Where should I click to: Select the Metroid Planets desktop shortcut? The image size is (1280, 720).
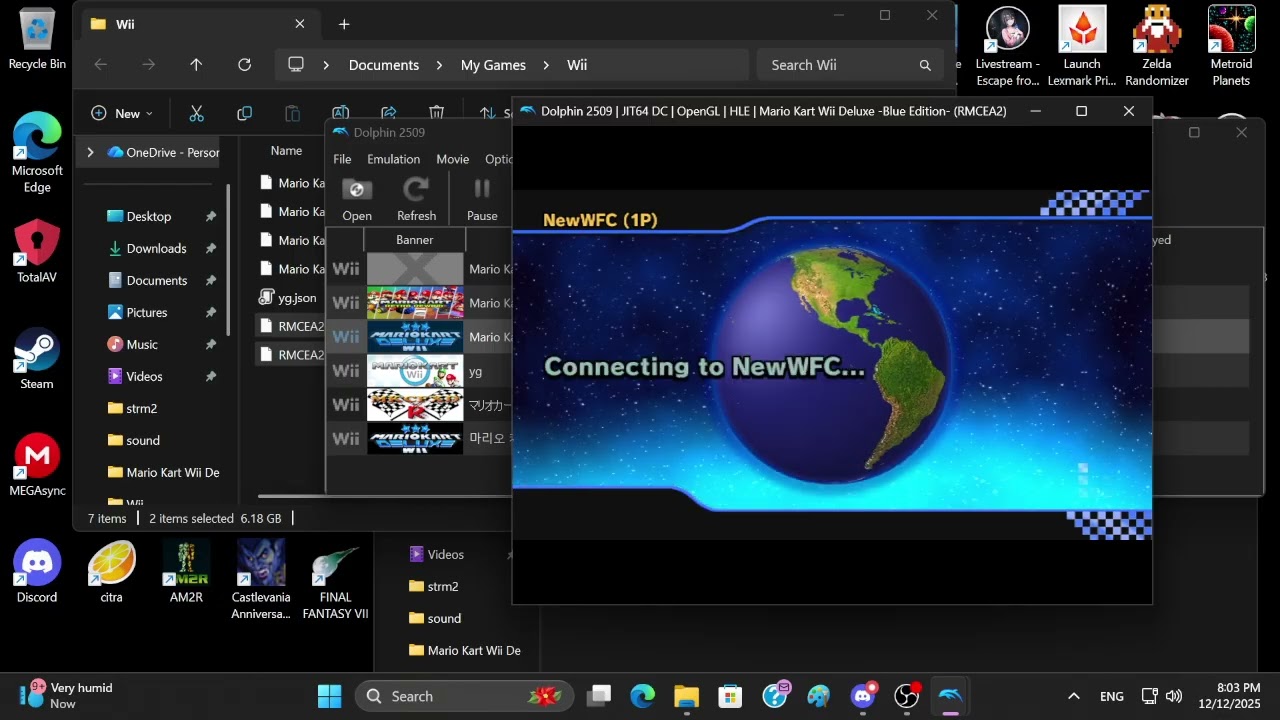coord(1231,46)
